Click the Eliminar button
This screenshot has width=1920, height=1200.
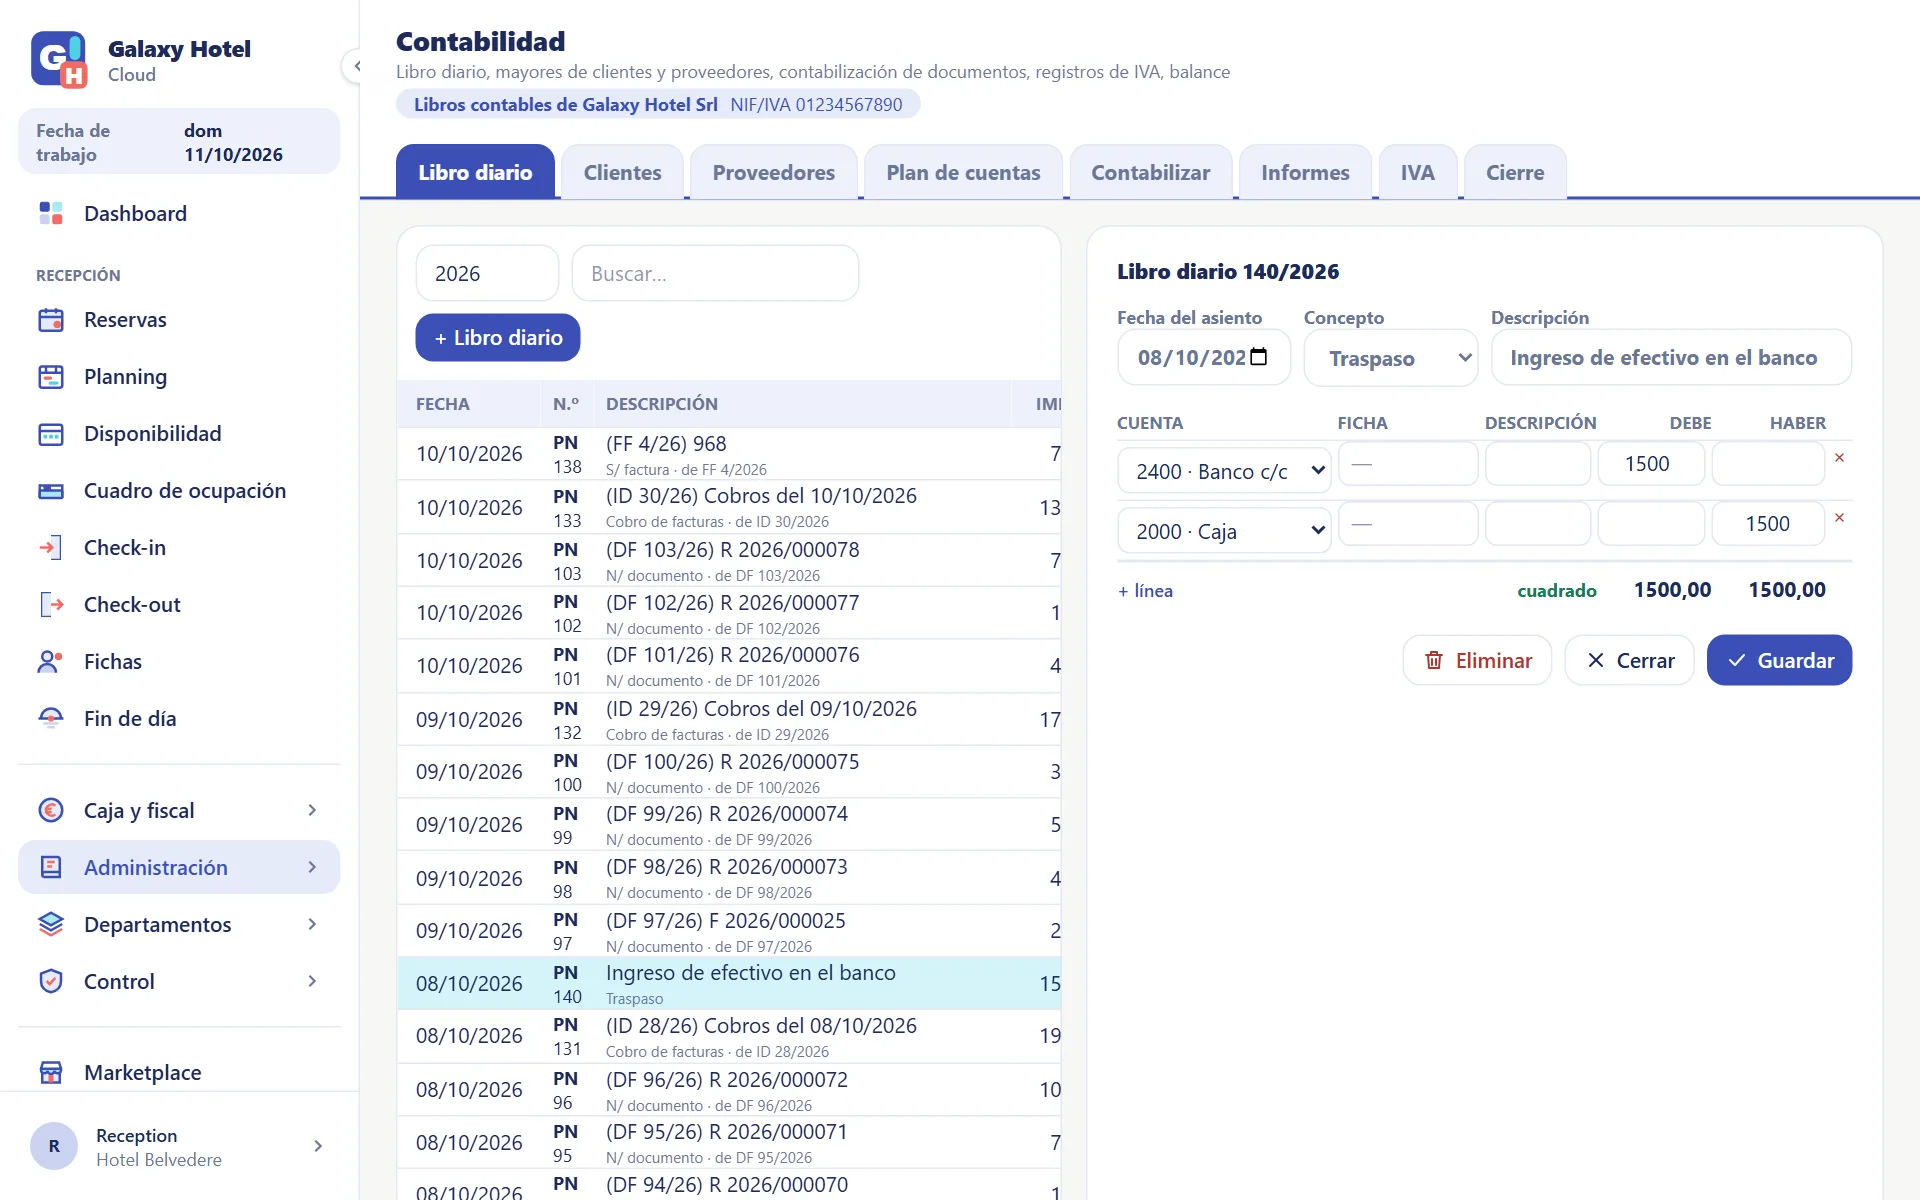click(x=1477, y=660)
